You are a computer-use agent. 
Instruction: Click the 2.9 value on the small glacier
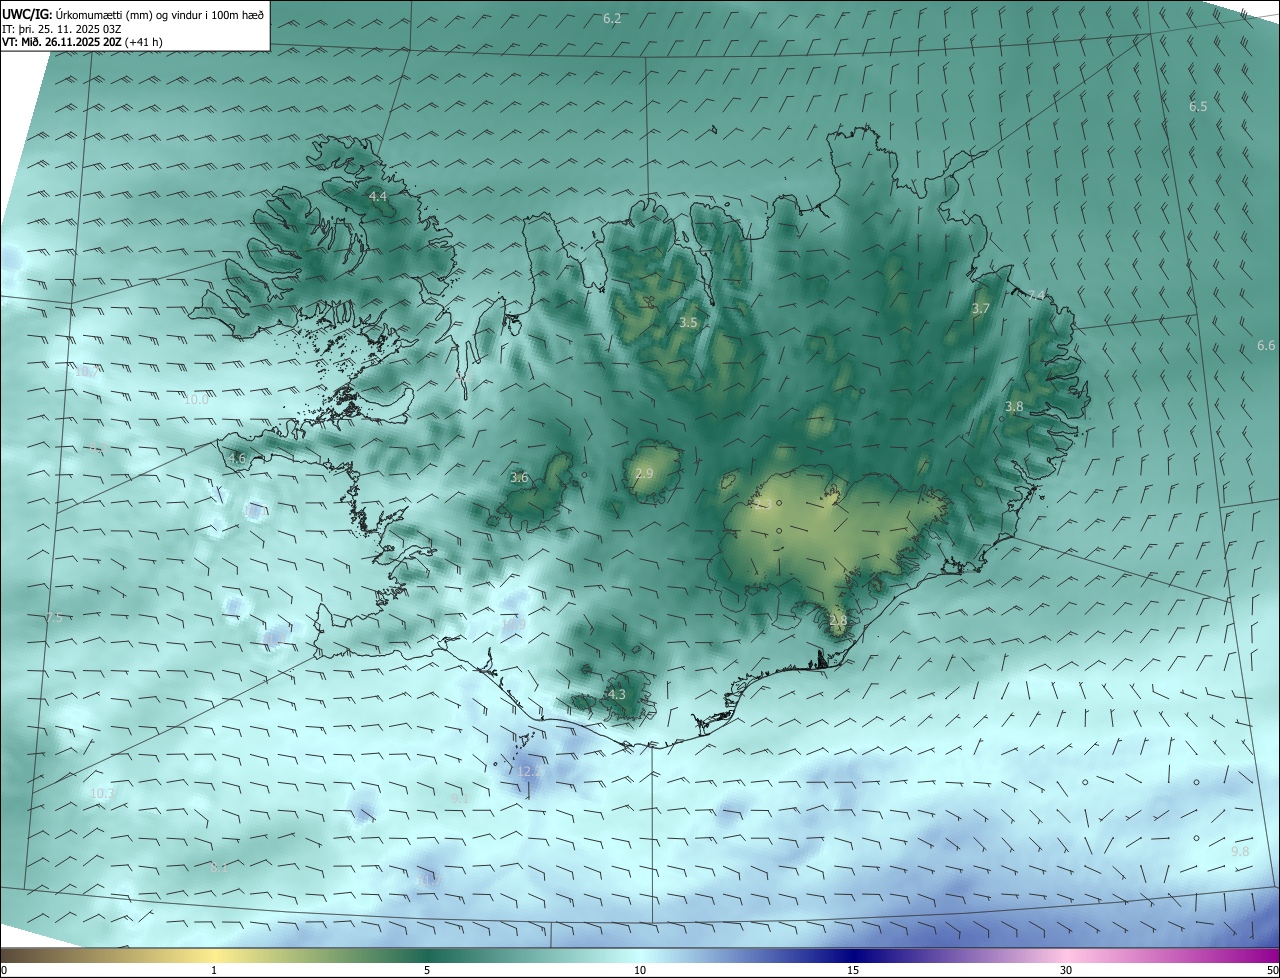click(644, 473)
